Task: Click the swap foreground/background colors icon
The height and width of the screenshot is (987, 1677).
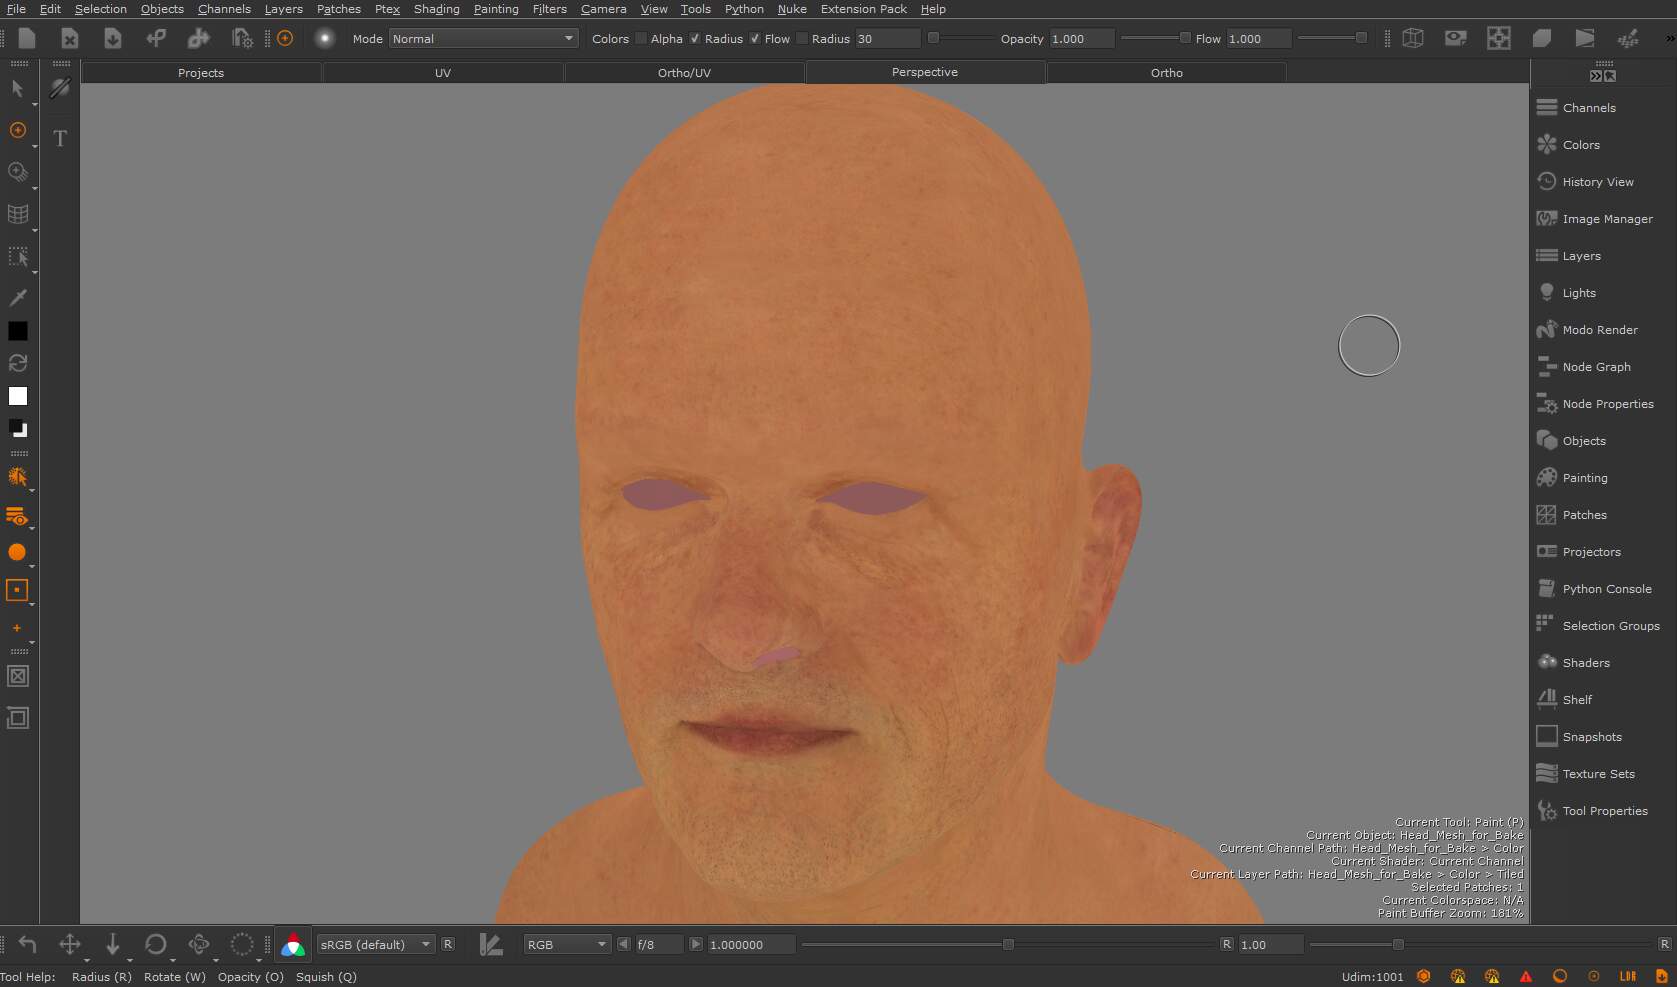Action: (x=17, y=363)
